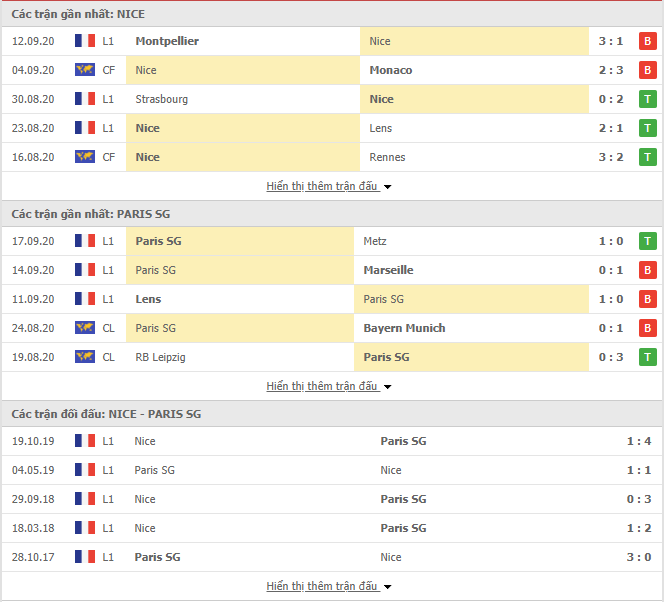Click the world flag icon on the Nice vs Rennes row
Screen dimensions: 664x602
85,157
